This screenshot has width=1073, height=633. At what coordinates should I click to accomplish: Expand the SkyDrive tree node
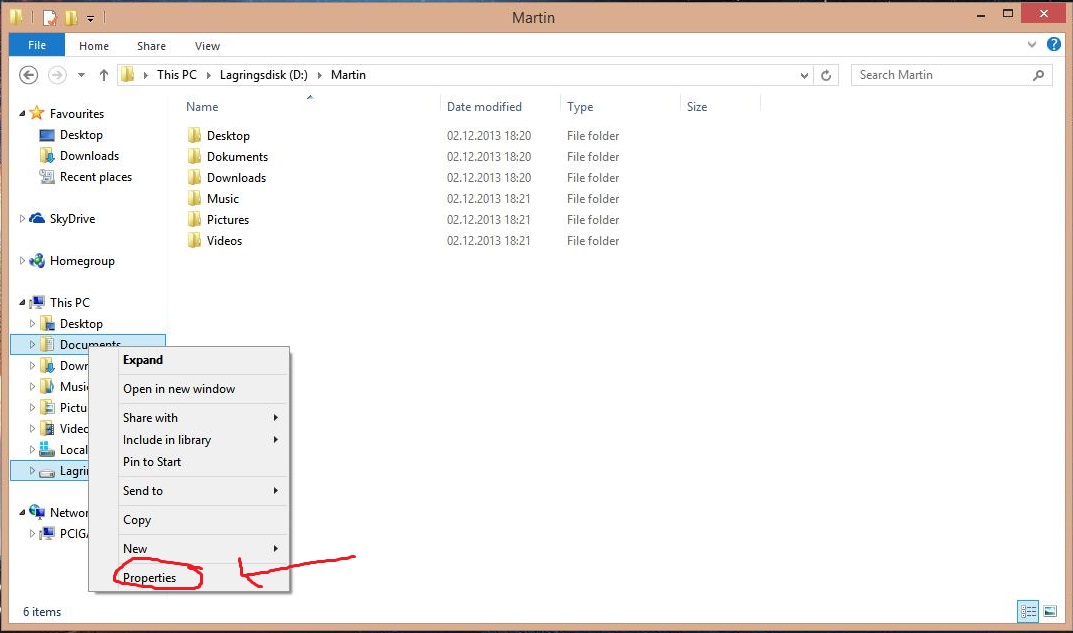22,218
